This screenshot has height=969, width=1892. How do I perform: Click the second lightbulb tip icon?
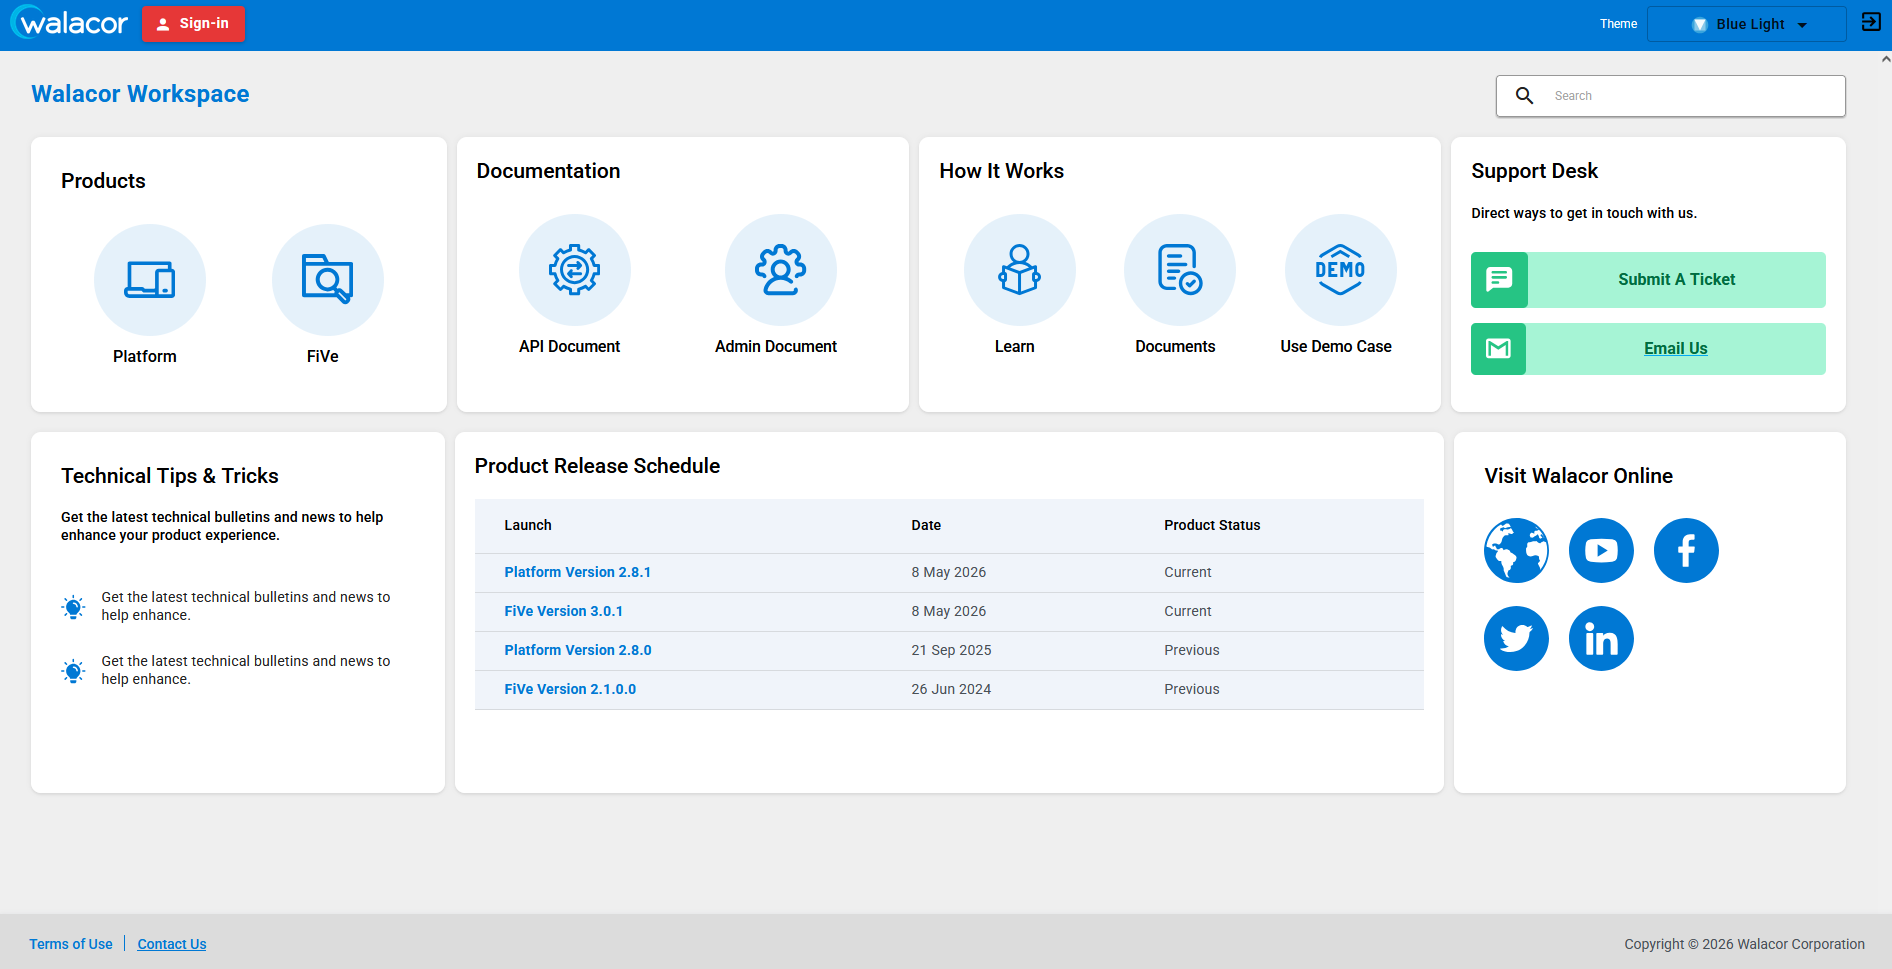click(74, 671)
